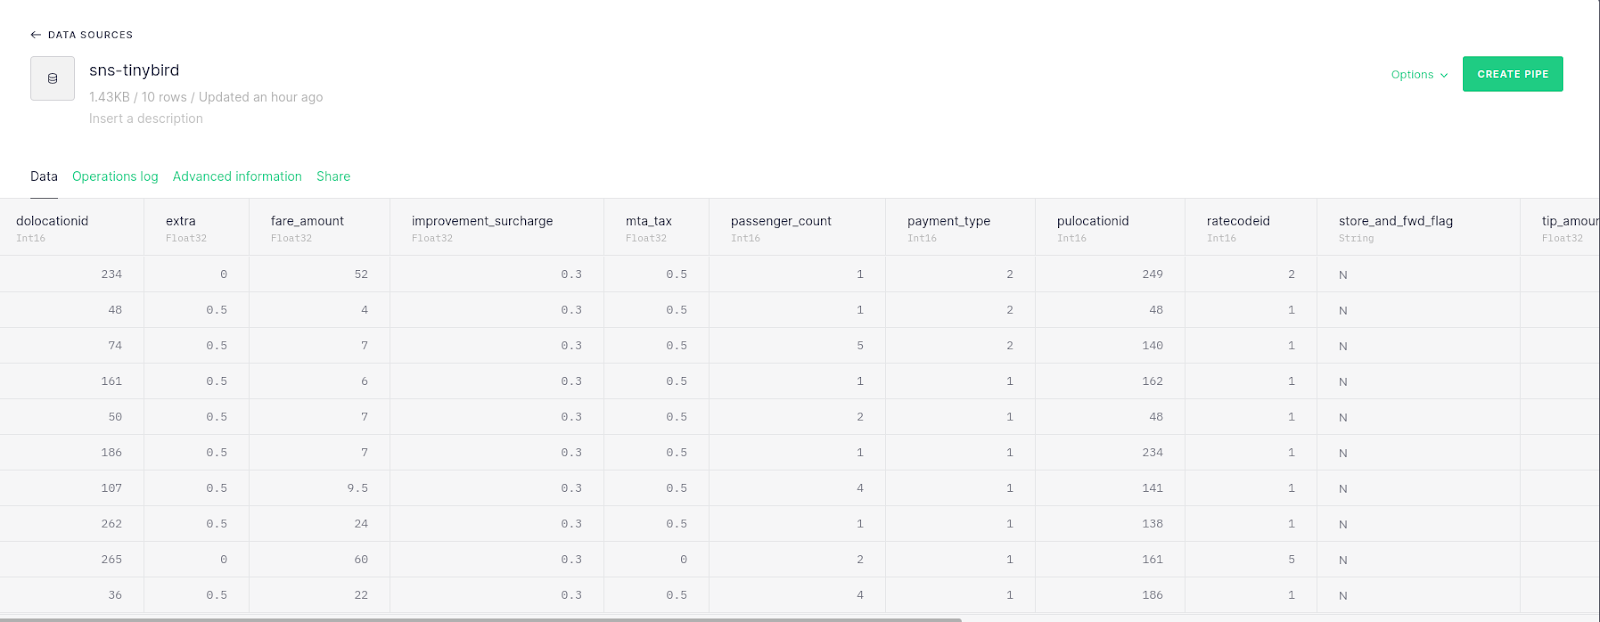1600x622 pixels.
Task: Click the dolocationid column header
Action: pos(52,221)
